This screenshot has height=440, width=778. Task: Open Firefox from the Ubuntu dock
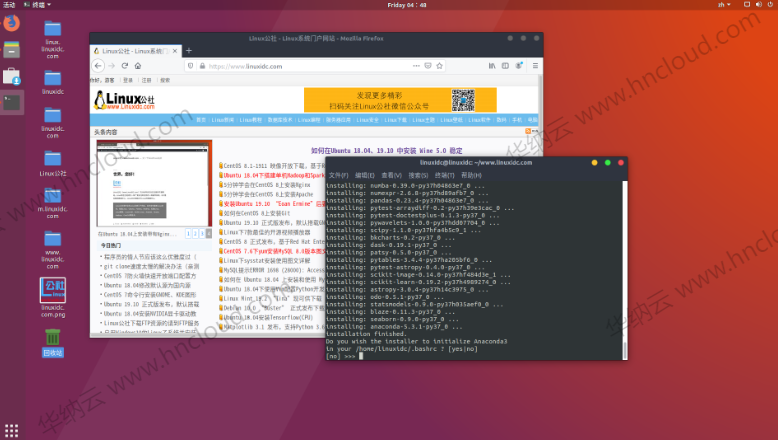pos(11,23)
